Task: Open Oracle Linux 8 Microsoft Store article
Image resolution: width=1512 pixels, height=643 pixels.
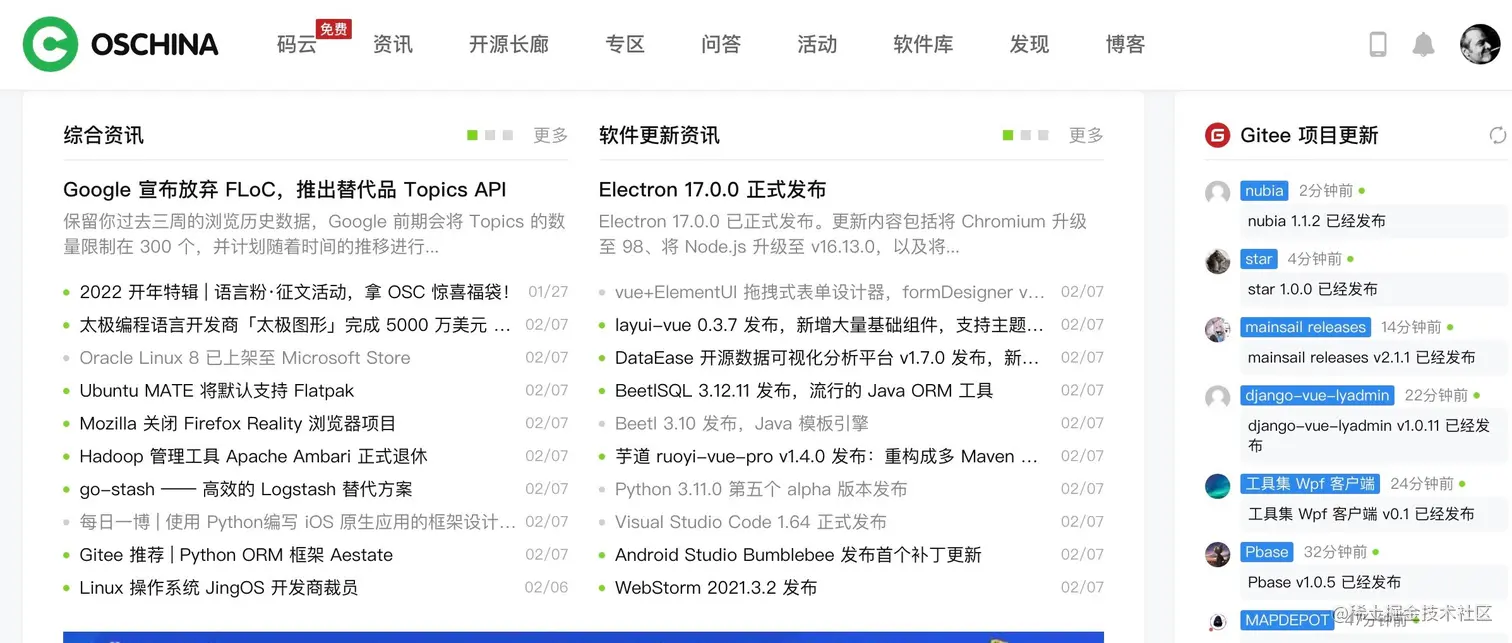Action: (x=245, y=358)
